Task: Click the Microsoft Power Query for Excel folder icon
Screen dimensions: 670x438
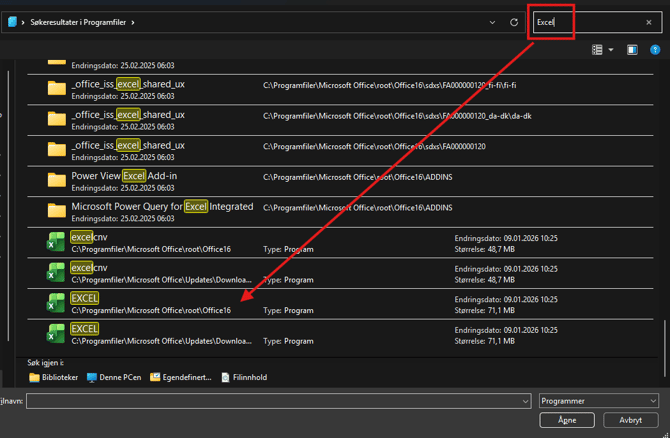Action: click(57, 212)
